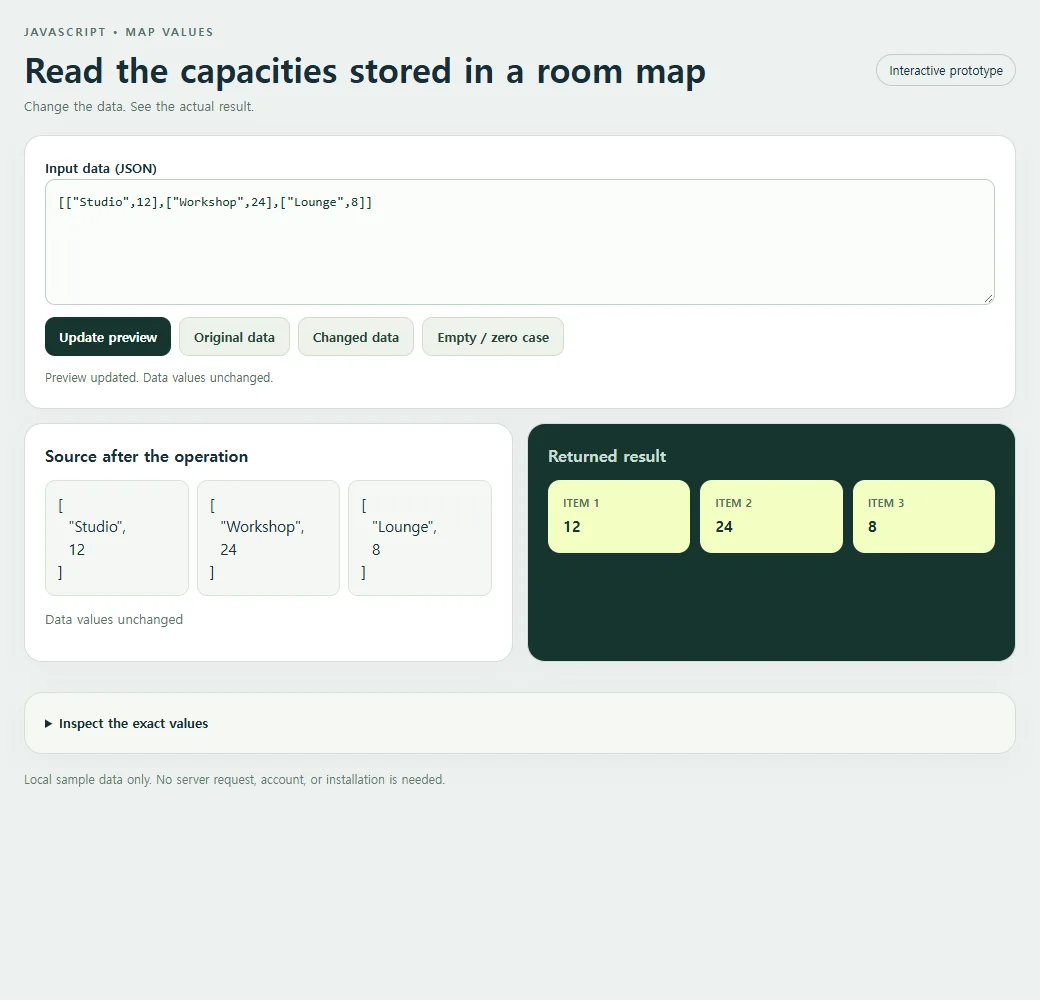Click the 'JAVASCRIPT • MAP VALUES' breadcrumb text
Screen dimensions: 1040x1000
click(x=119, y=32)
